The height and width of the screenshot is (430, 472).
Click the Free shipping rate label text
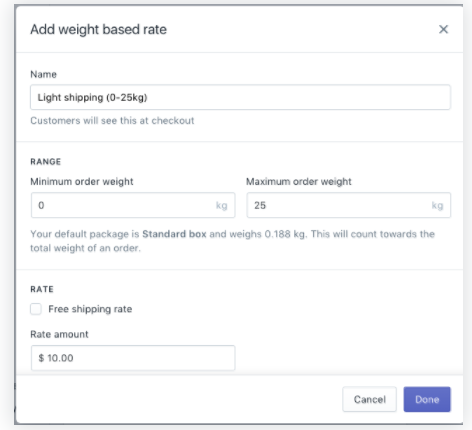tap(90, 309)
